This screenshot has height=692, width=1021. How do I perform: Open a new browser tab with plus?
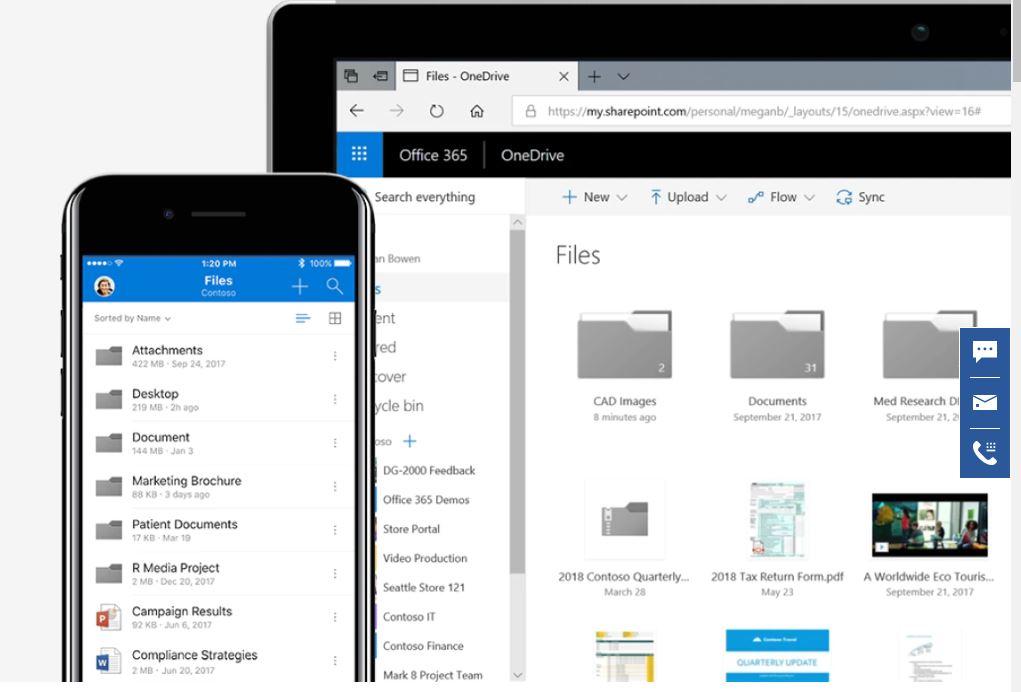(594, 77)
